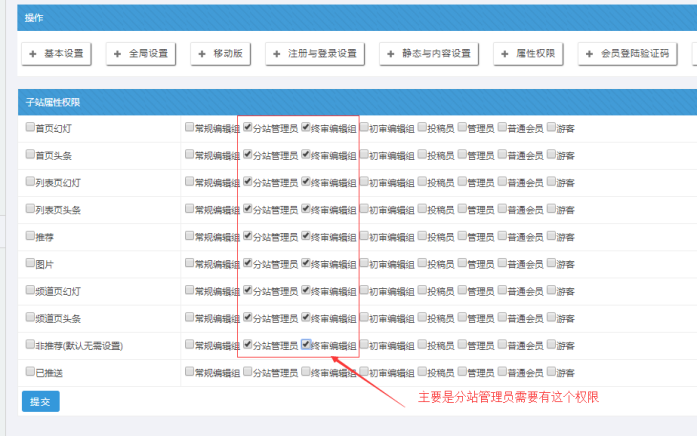
Task: Enable 投稿员 for the 推荐 row
Action: (422, 236)
